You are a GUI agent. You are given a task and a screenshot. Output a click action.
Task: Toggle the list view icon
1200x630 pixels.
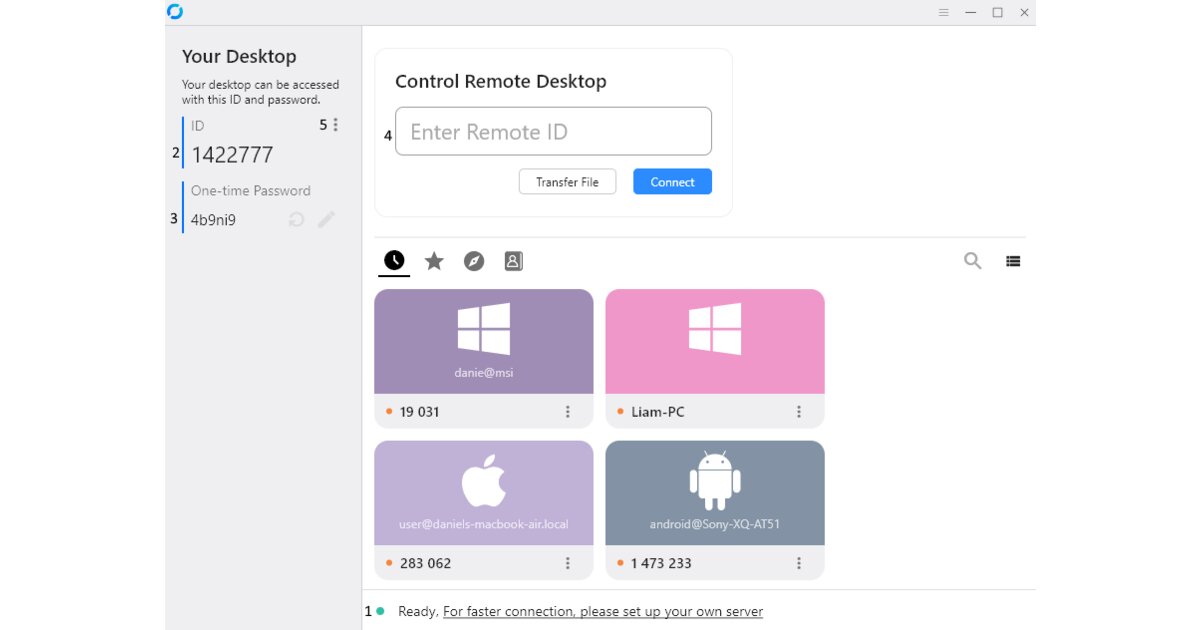point(1013,261)
